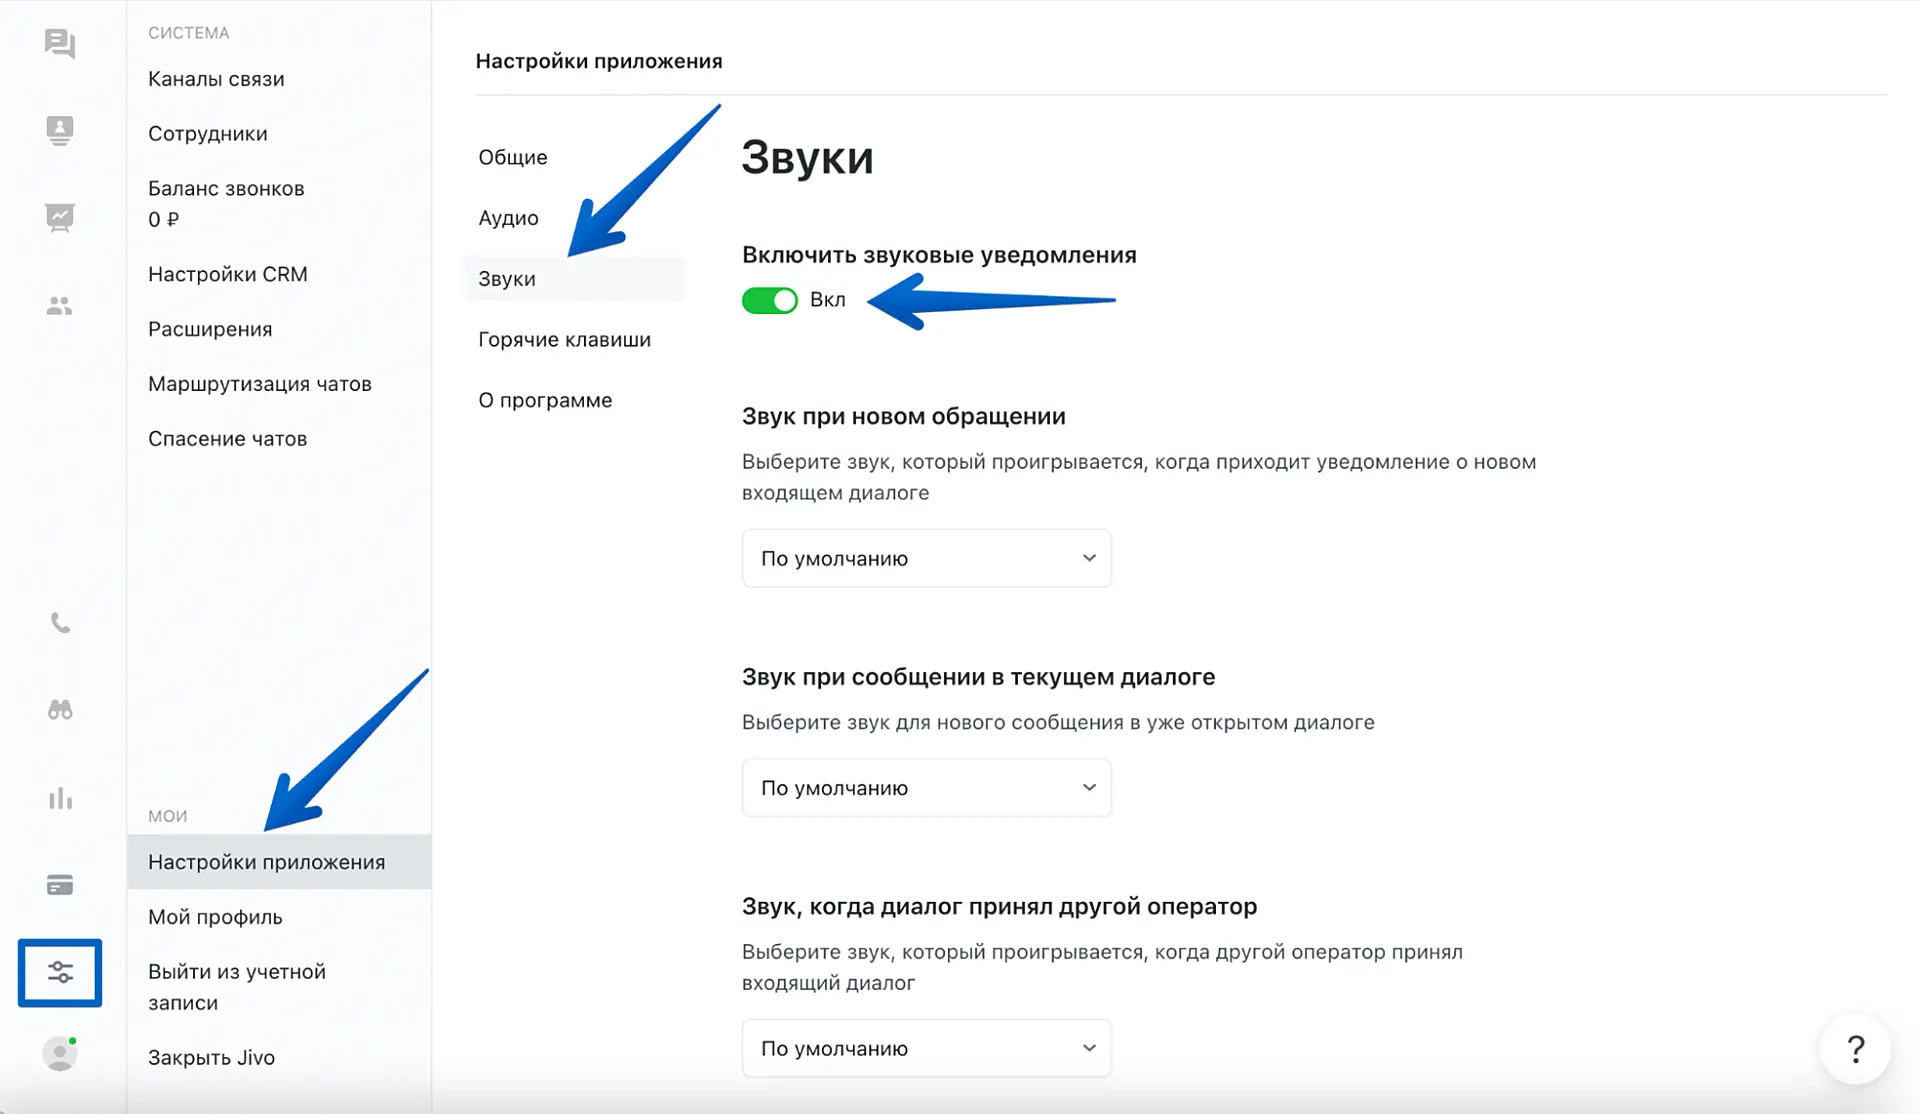The height and width of the screenshot is (1114, 1920).
Task: Click the binoculars visitors icon
Action: click(x=60, y=710)
